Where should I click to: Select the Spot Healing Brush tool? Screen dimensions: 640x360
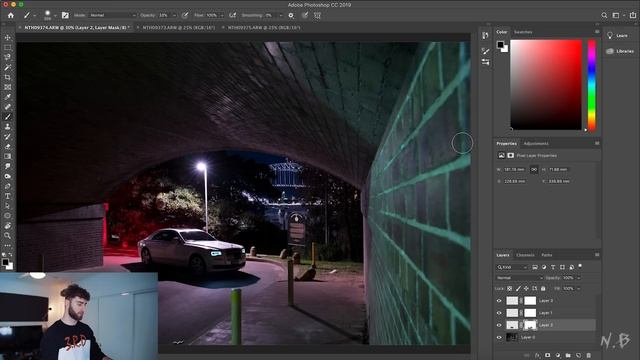coord(7,107)
